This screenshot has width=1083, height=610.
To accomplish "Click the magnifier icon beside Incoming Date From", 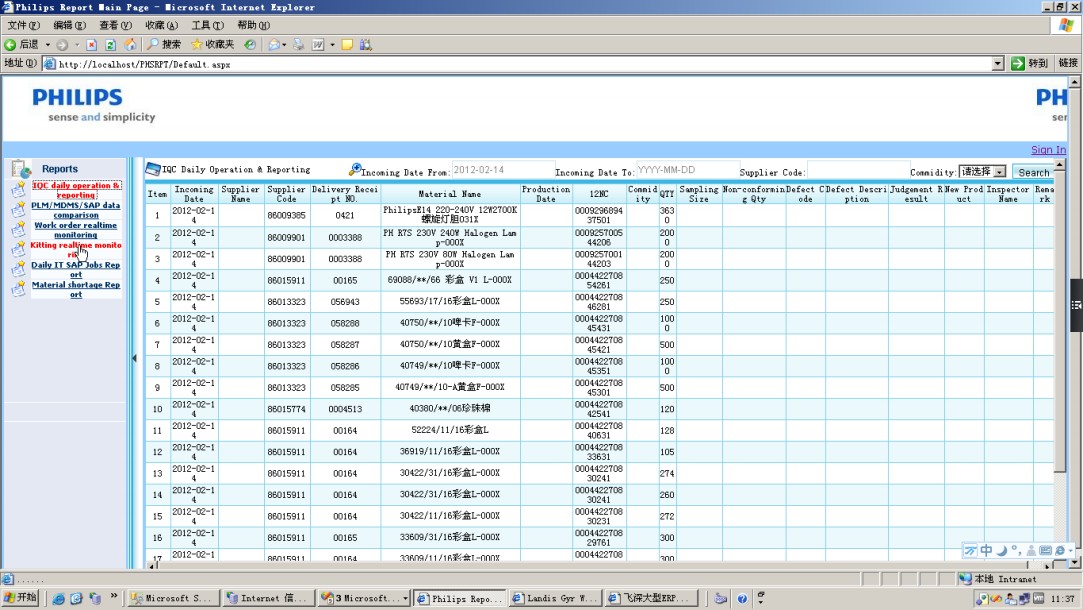I will (355, 169).
